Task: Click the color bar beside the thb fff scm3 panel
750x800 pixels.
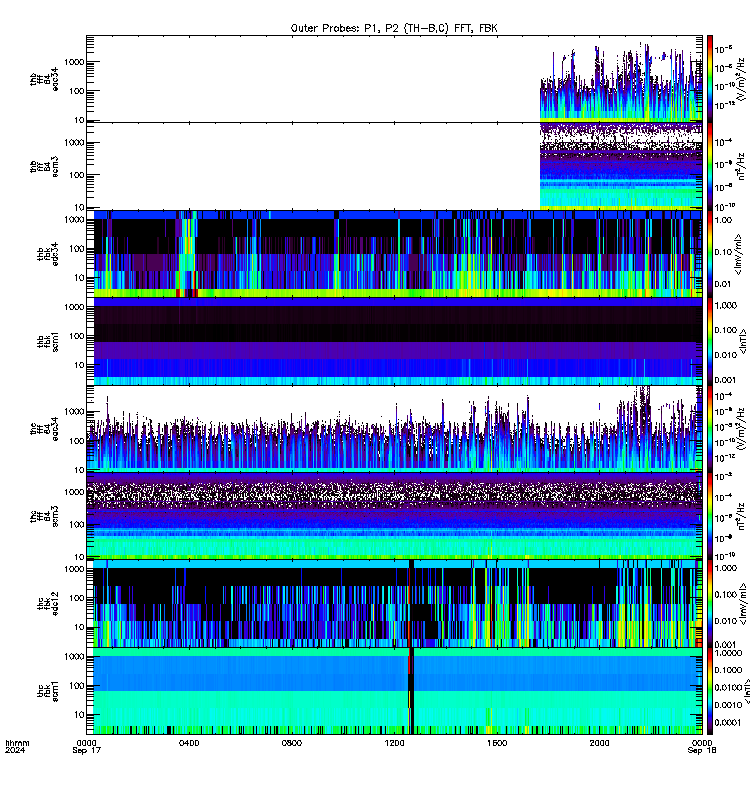Action: click(x=709, y=166)
